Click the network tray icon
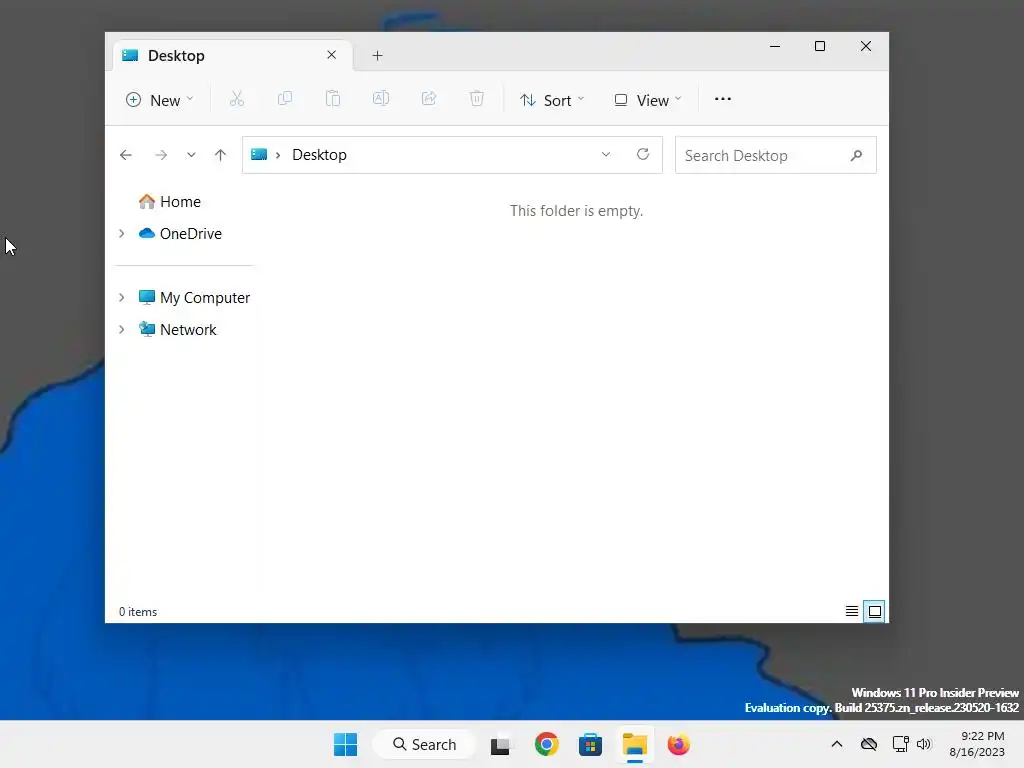1024x768 pixels. [901, 744]
